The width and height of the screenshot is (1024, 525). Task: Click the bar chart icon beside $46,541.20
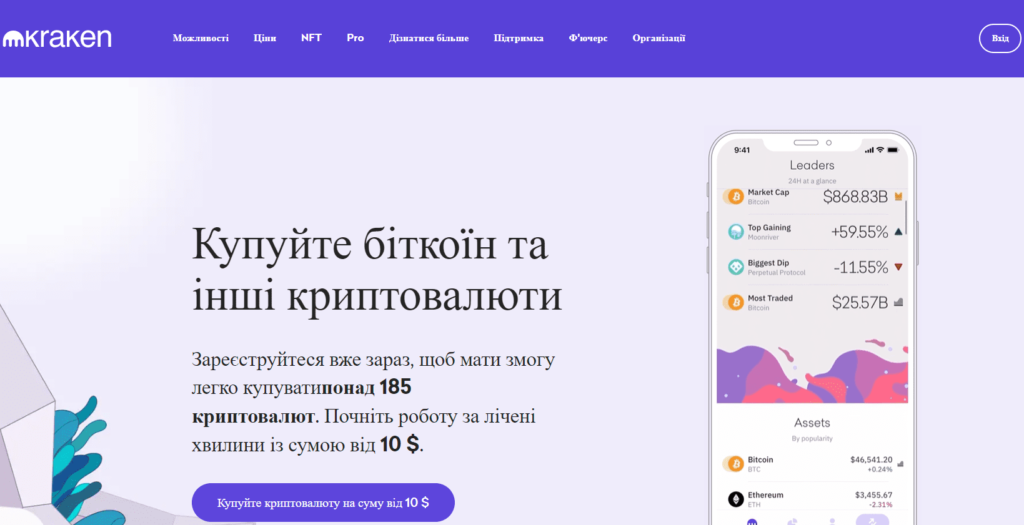pos(901,464)
